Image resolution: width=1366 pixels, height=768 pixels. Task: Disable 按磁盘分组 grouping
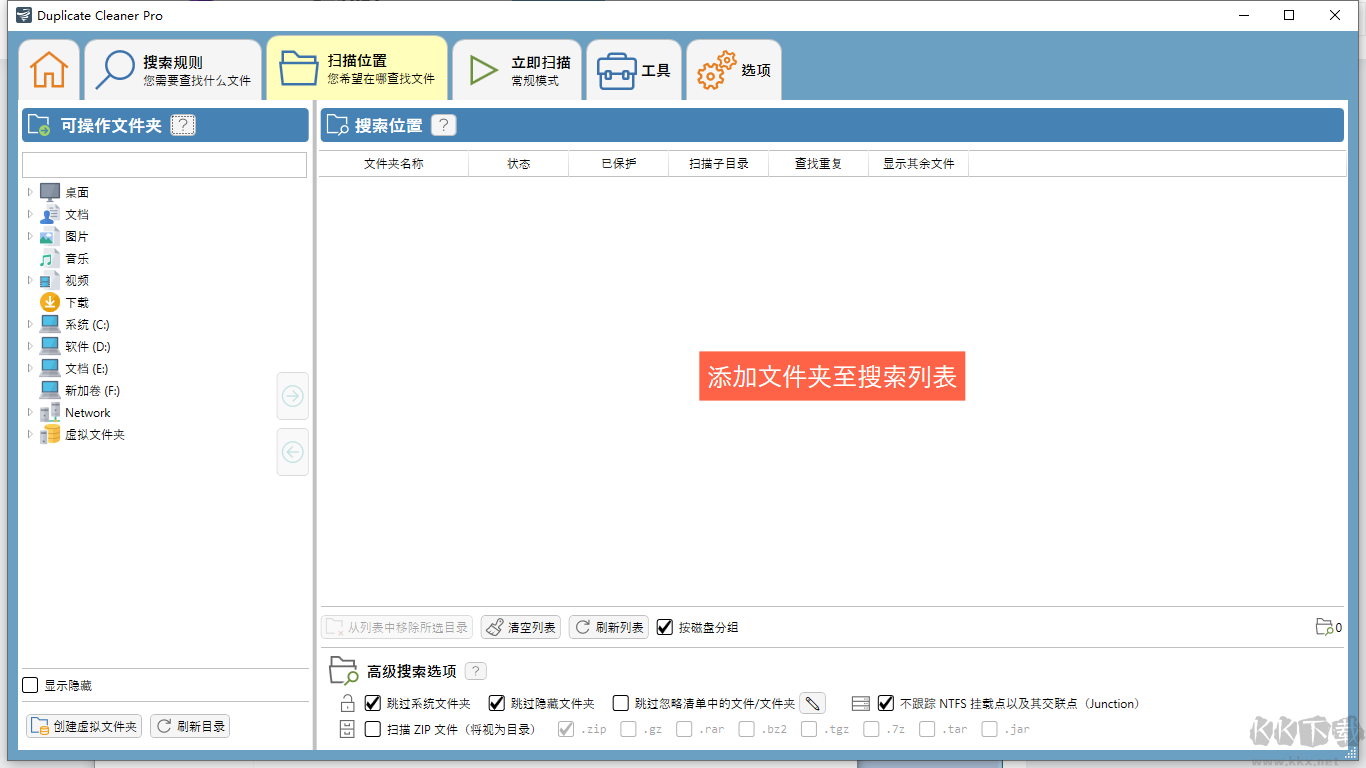click(665, 627)
